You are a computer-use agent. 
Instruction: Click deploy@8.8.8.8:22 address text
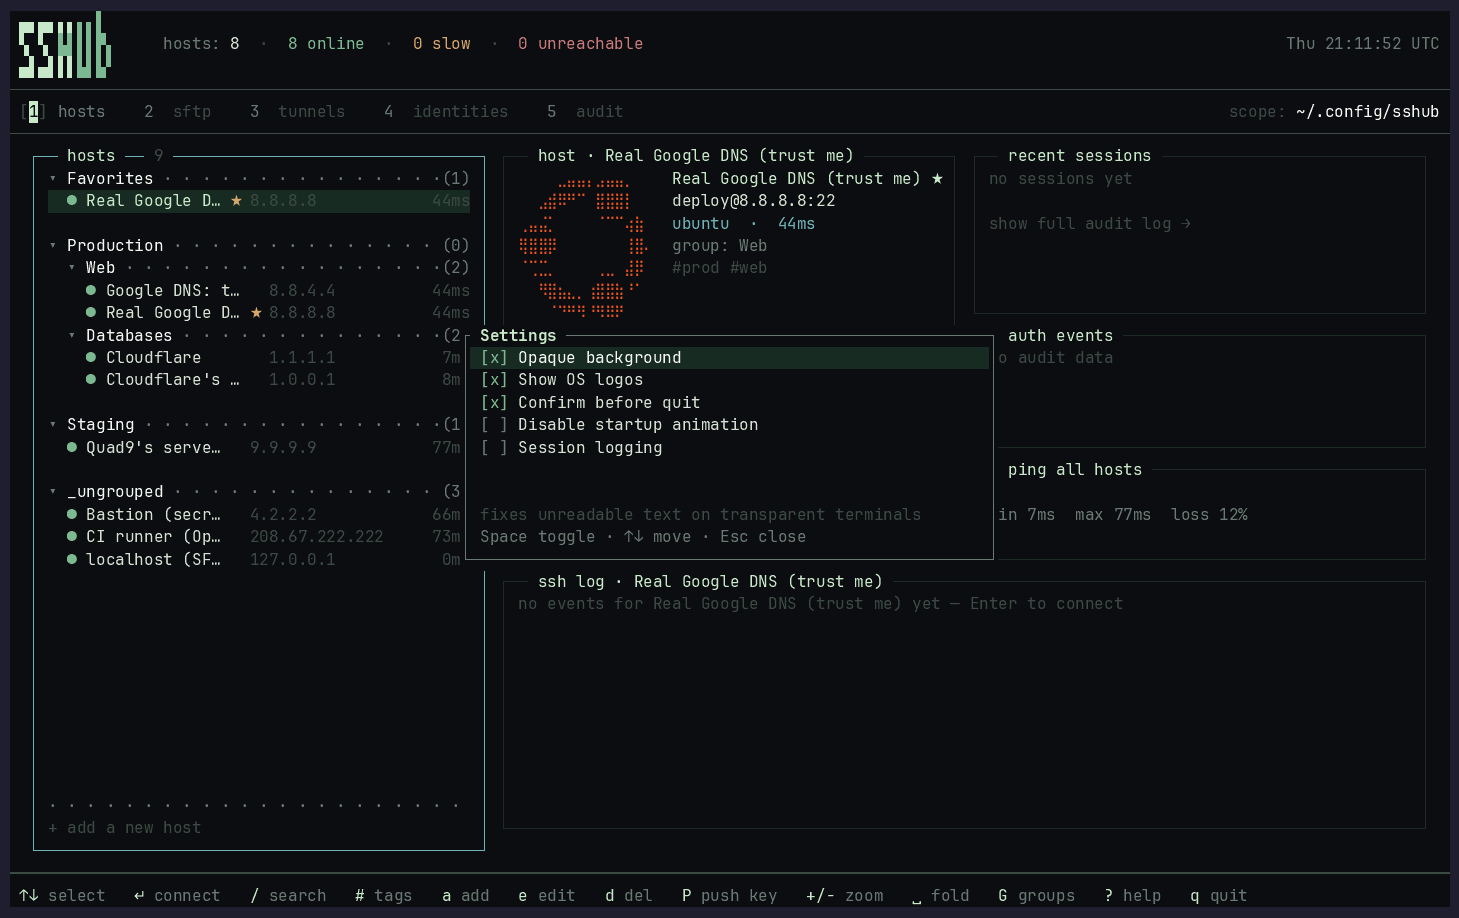click(x=753, y=200)
